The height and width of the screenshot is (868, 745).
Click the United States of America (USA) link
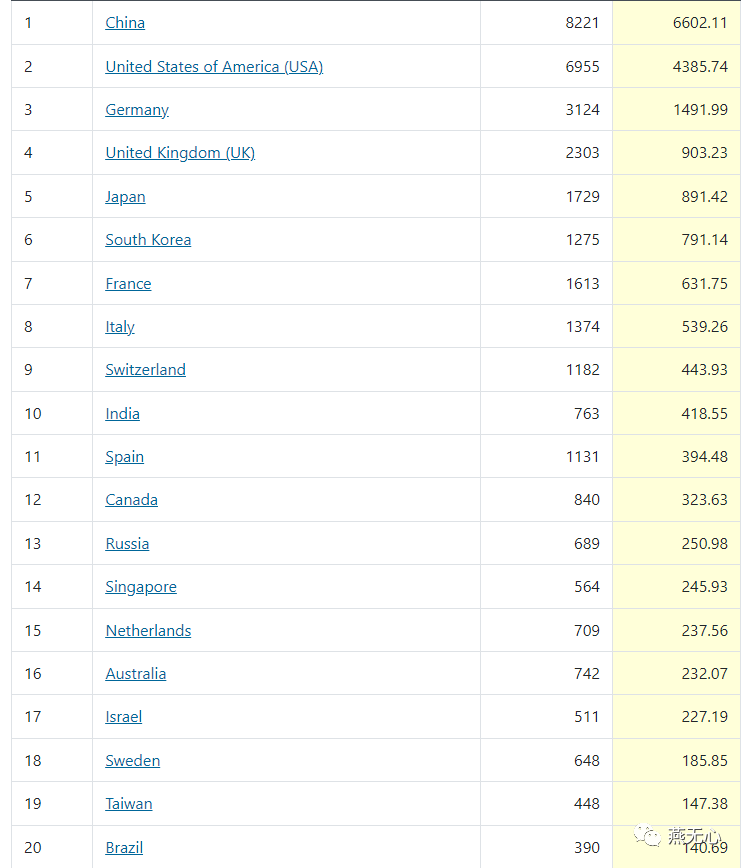click(x=214, y=67)
